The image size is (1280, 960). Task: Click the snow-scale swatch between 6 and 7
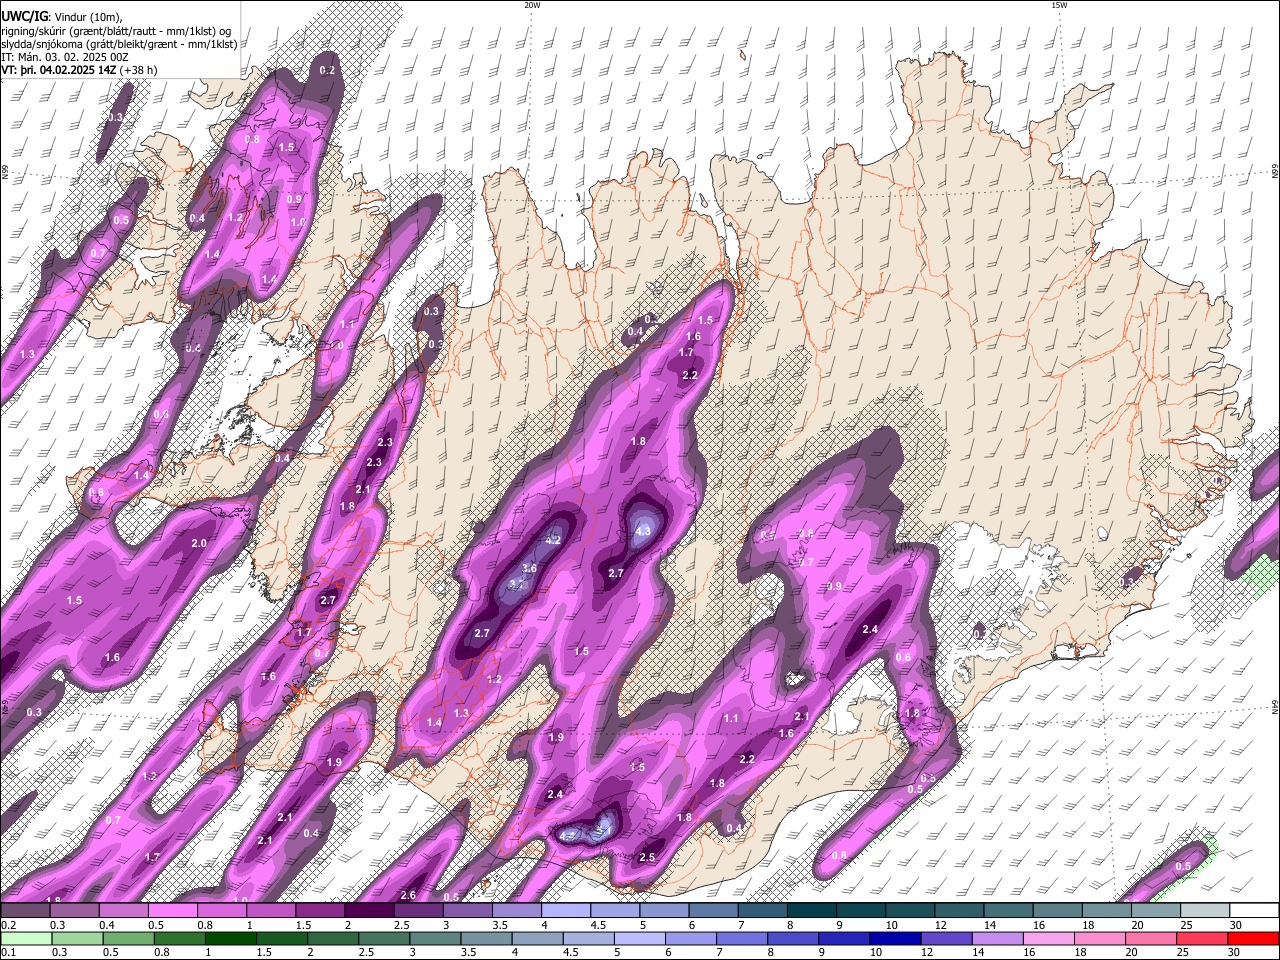pos(713,911)
